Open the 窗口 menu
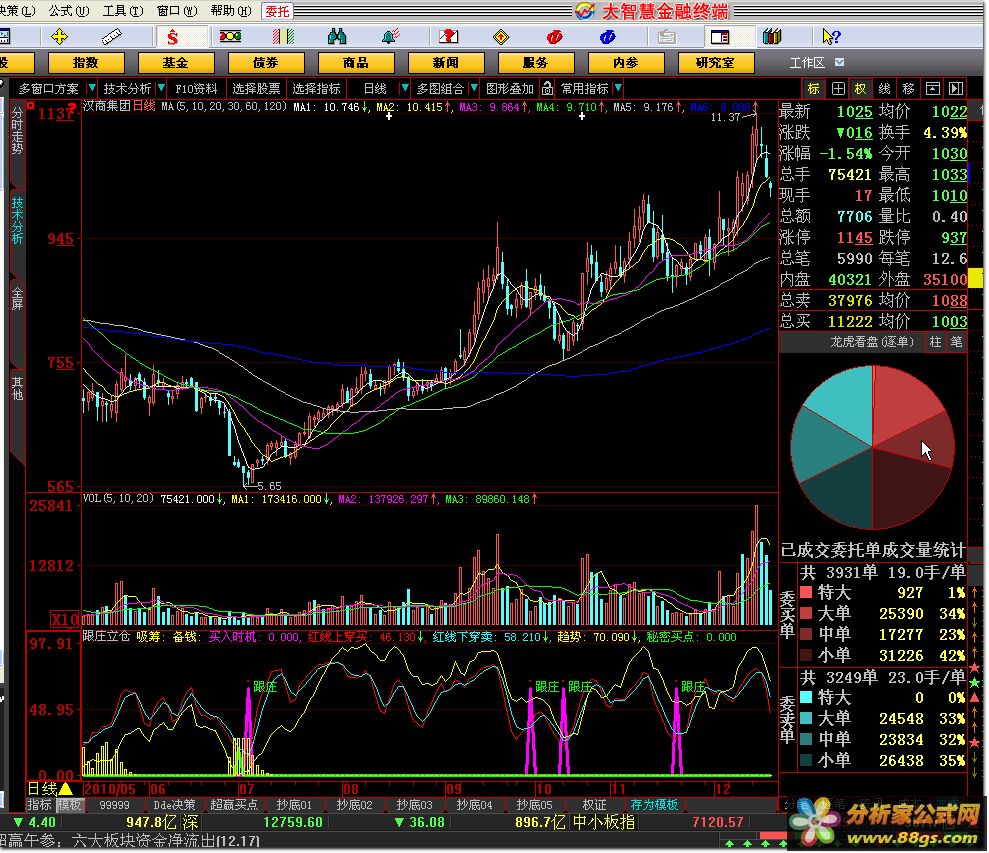This screenshot has width=989, height=853. pos(177,11)
